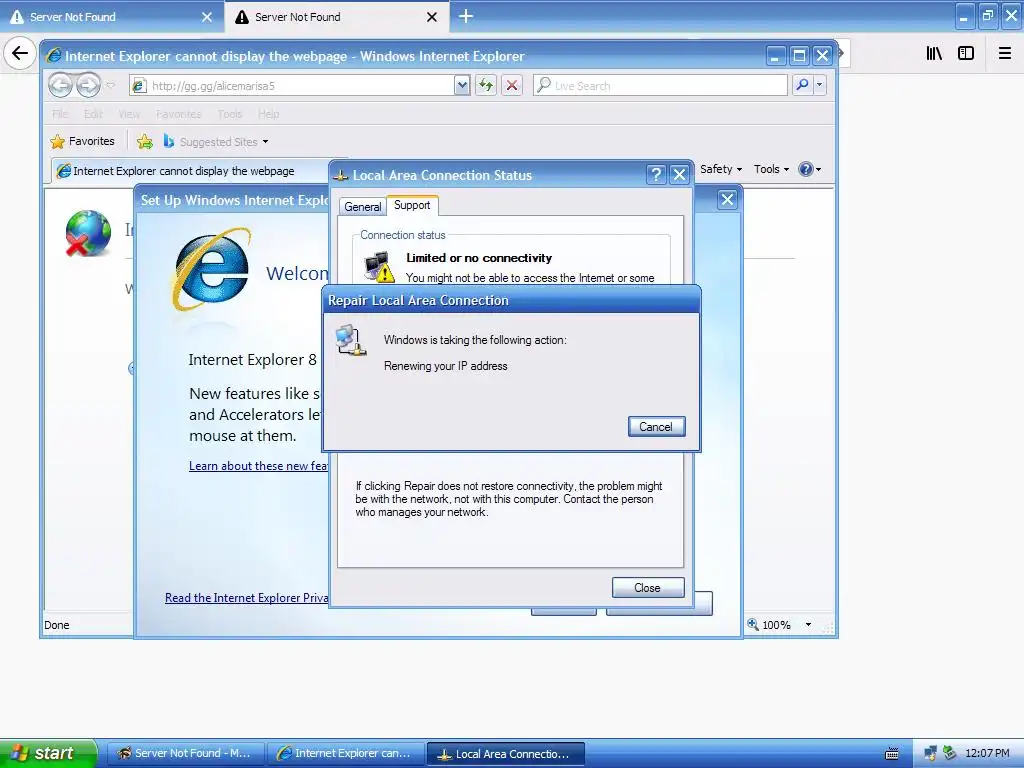Viewport: 1024px width, 768px height.
Task: Click the help question mark in Connection Status
Action: pos(656,175)
